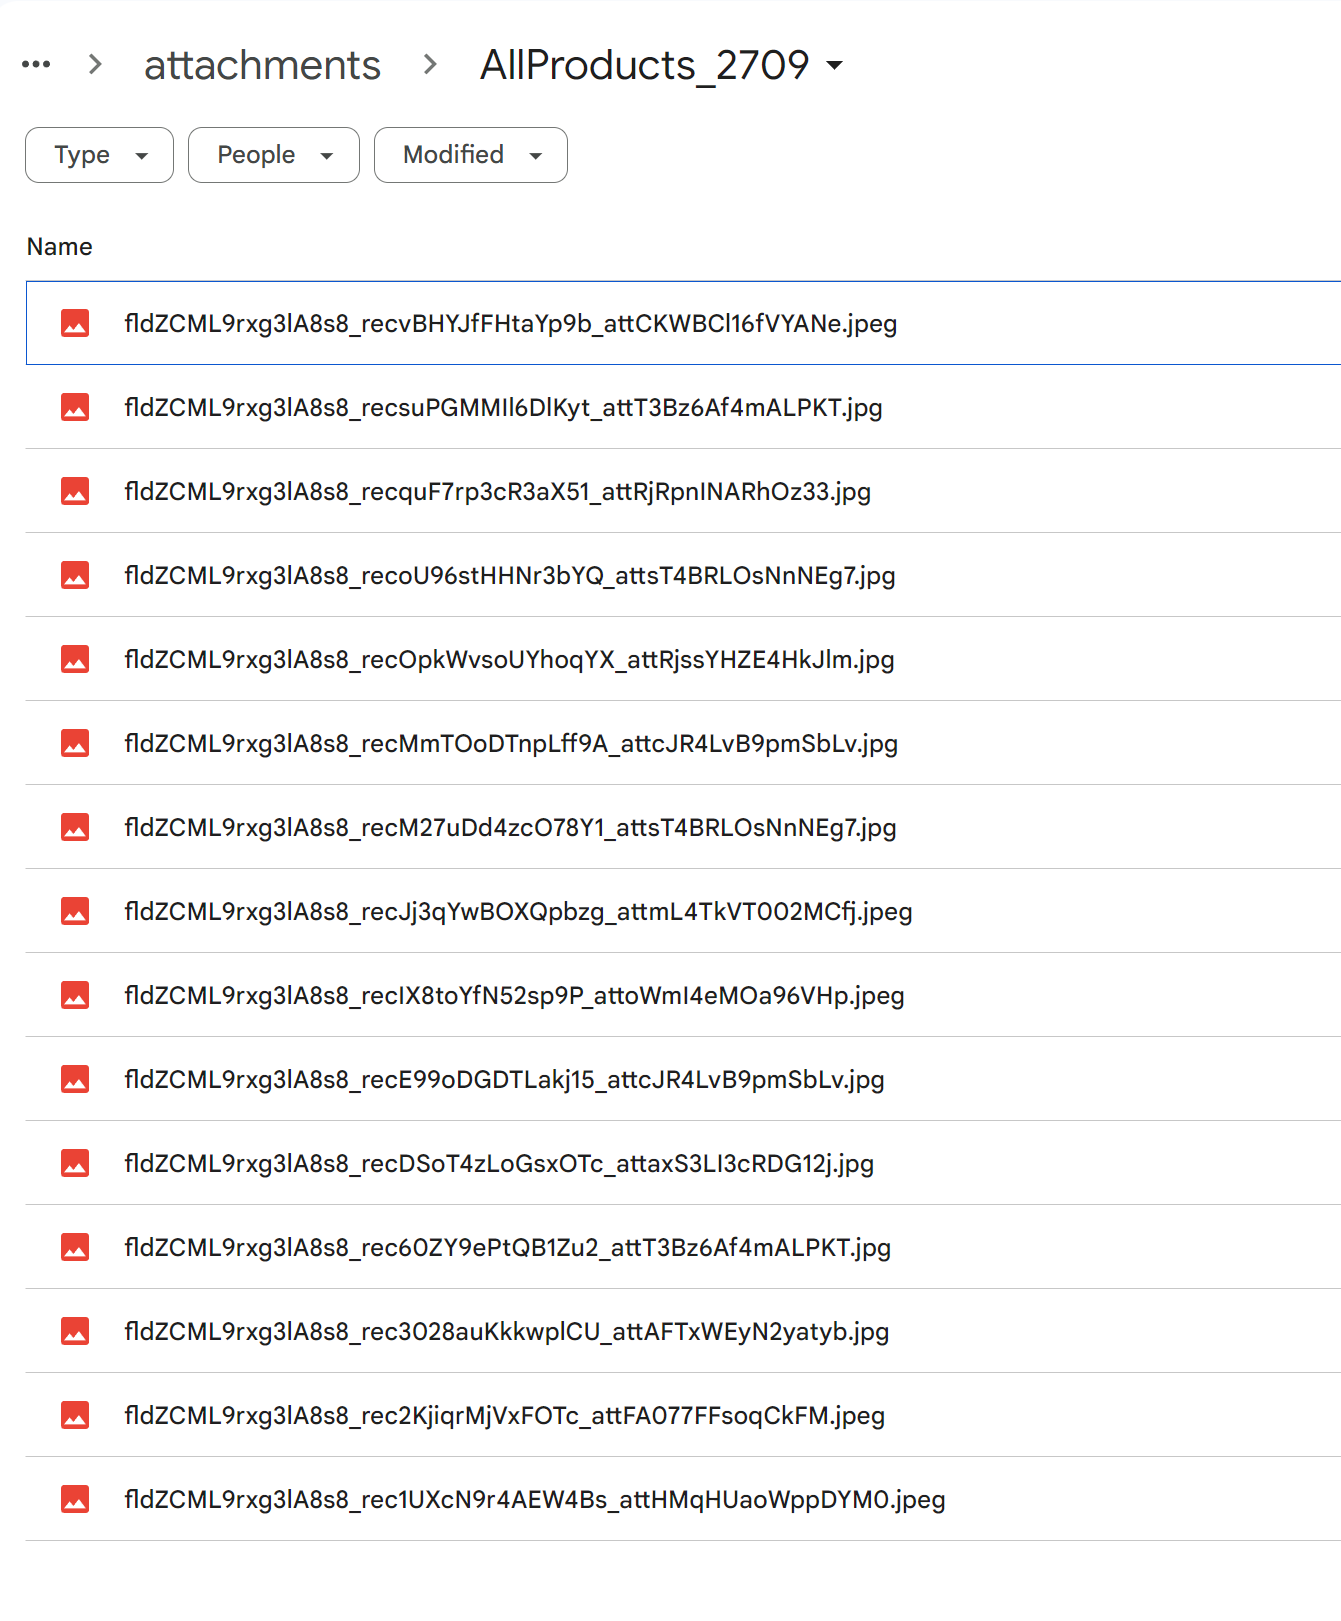Click image icon beside recsuPGMMIl6DlKyt file
The image size is (1341, 1621).
[75, 407]
